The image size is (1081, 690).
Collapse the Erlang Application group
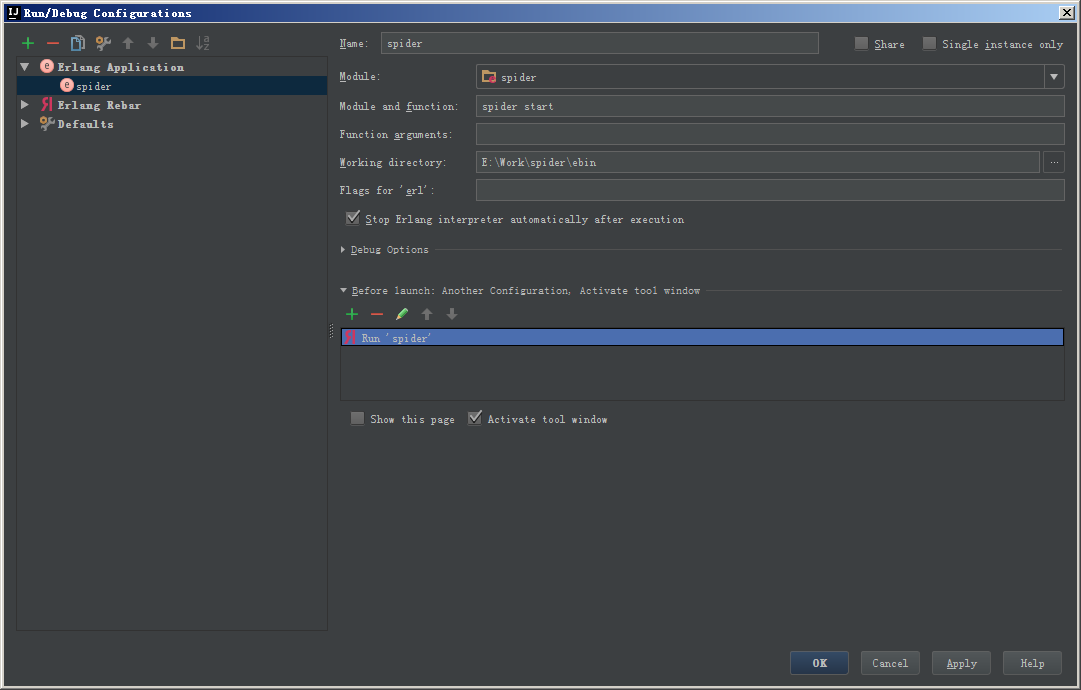point(24,66)
